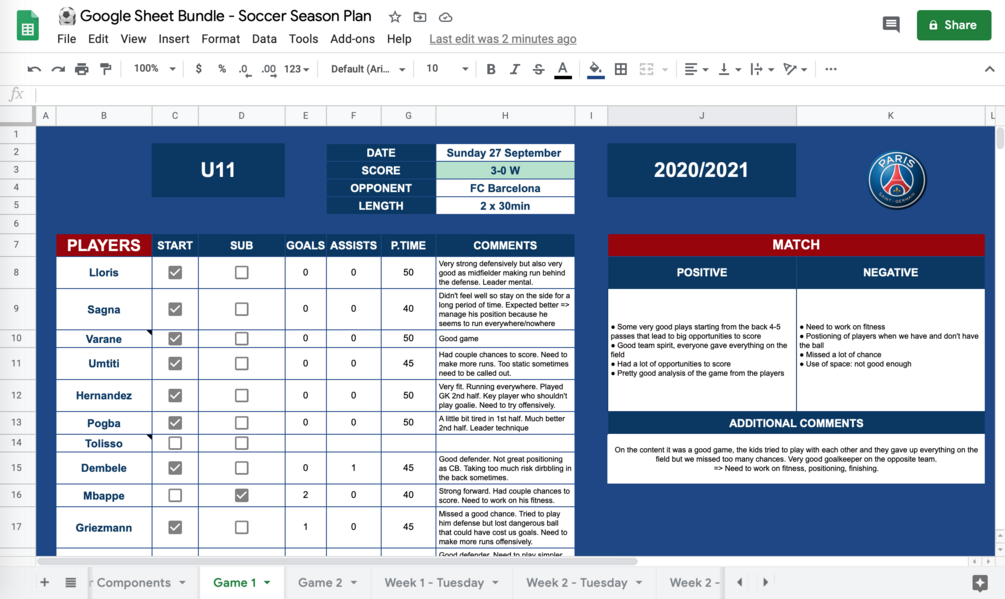
Task: Open the Text color tool
Action: pyautogui.click(x=563, y=70)
